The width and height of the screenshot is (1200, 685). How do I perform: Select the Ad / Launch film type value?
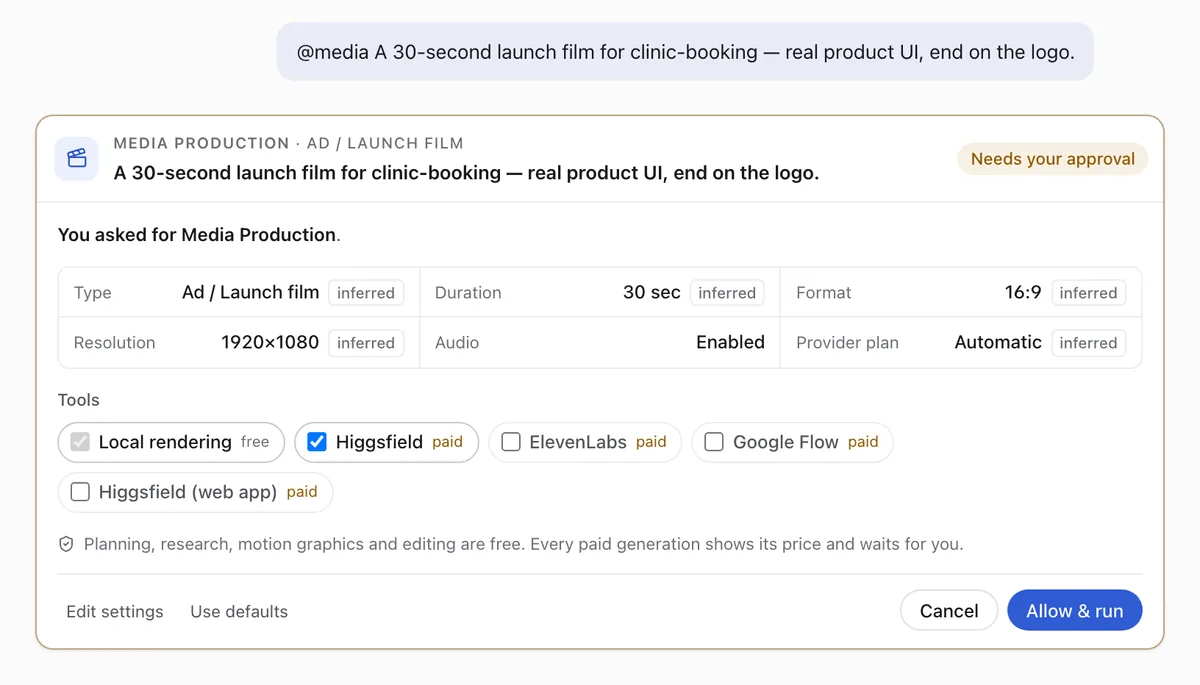(x=251, y=293)
